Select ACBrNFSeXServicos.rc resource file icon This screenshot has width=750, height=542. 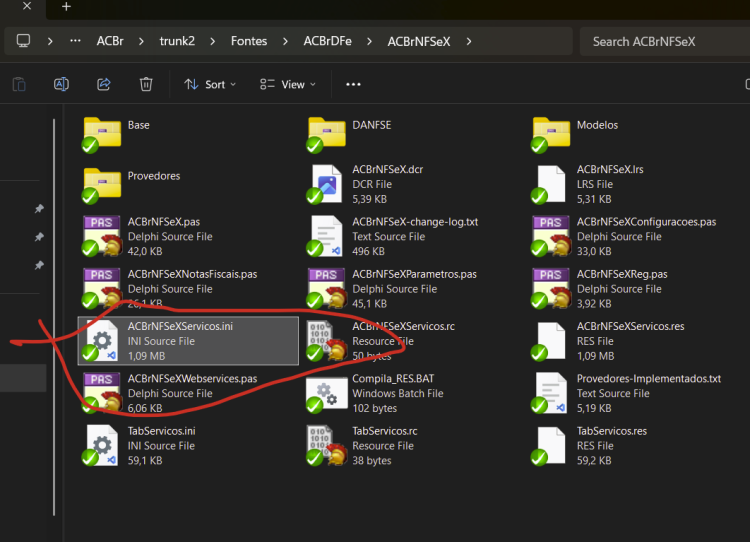[x=326, y=341]
